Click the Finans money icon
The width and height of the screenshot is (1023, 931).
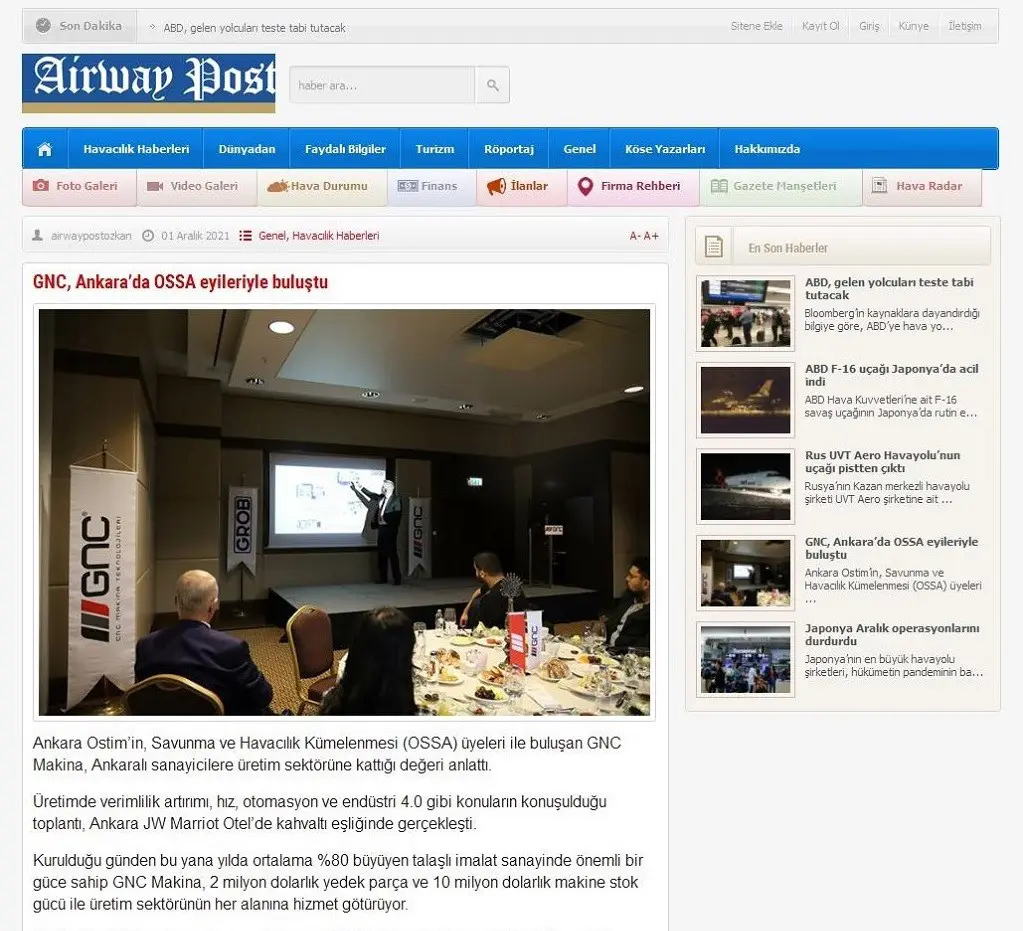coord(408,186)
